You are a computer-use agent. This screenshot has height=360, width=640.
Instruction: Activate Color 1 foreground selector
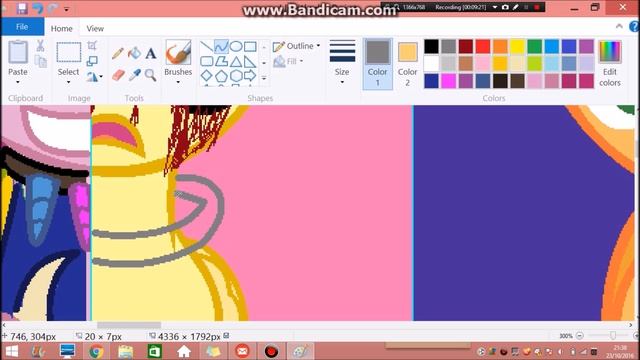378,64
